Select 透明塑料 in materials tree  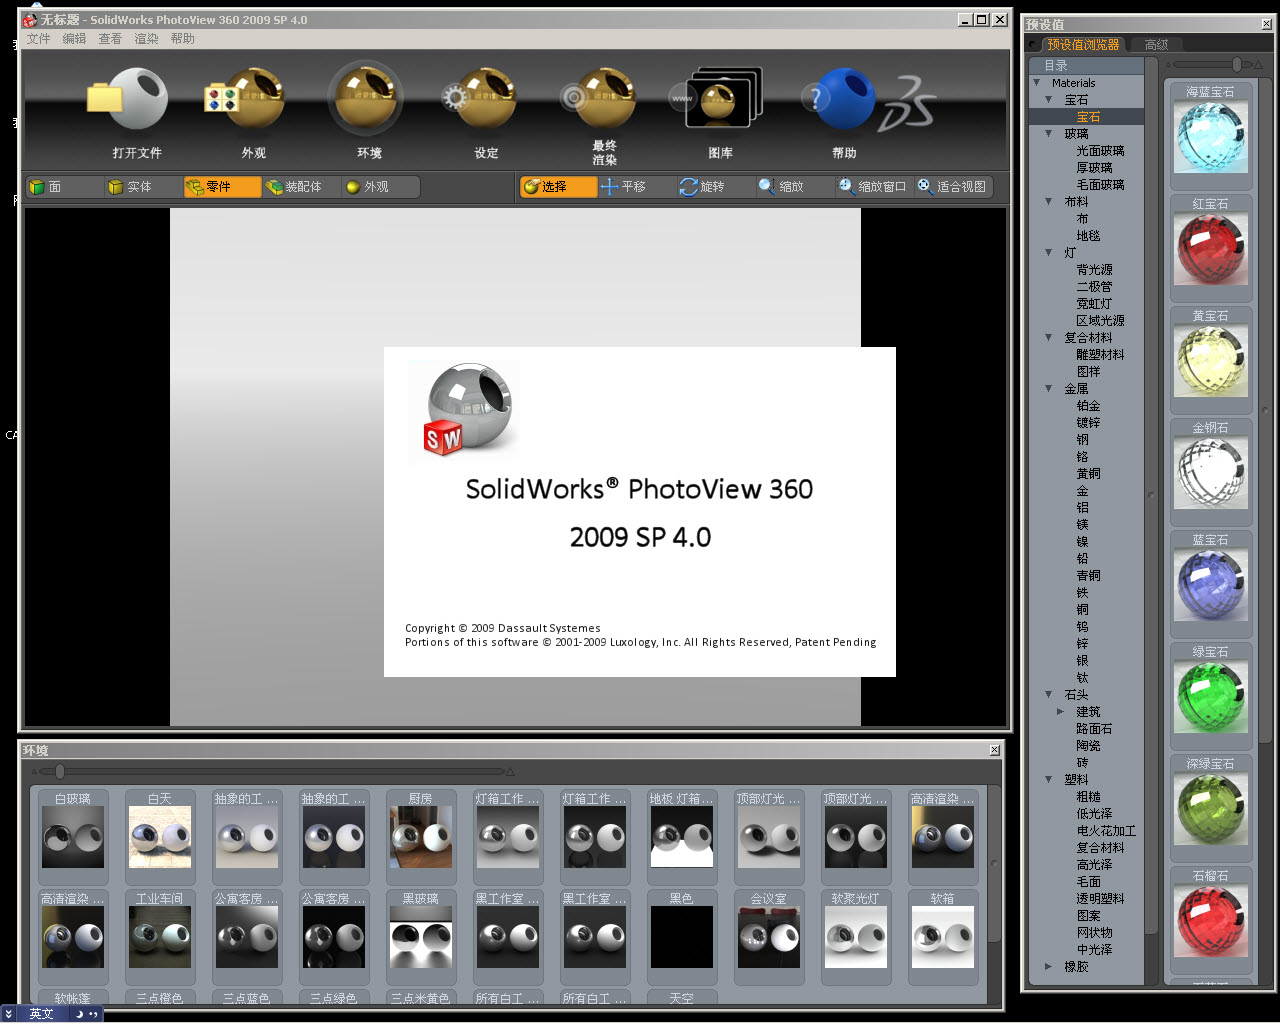tap(1100, 899)
